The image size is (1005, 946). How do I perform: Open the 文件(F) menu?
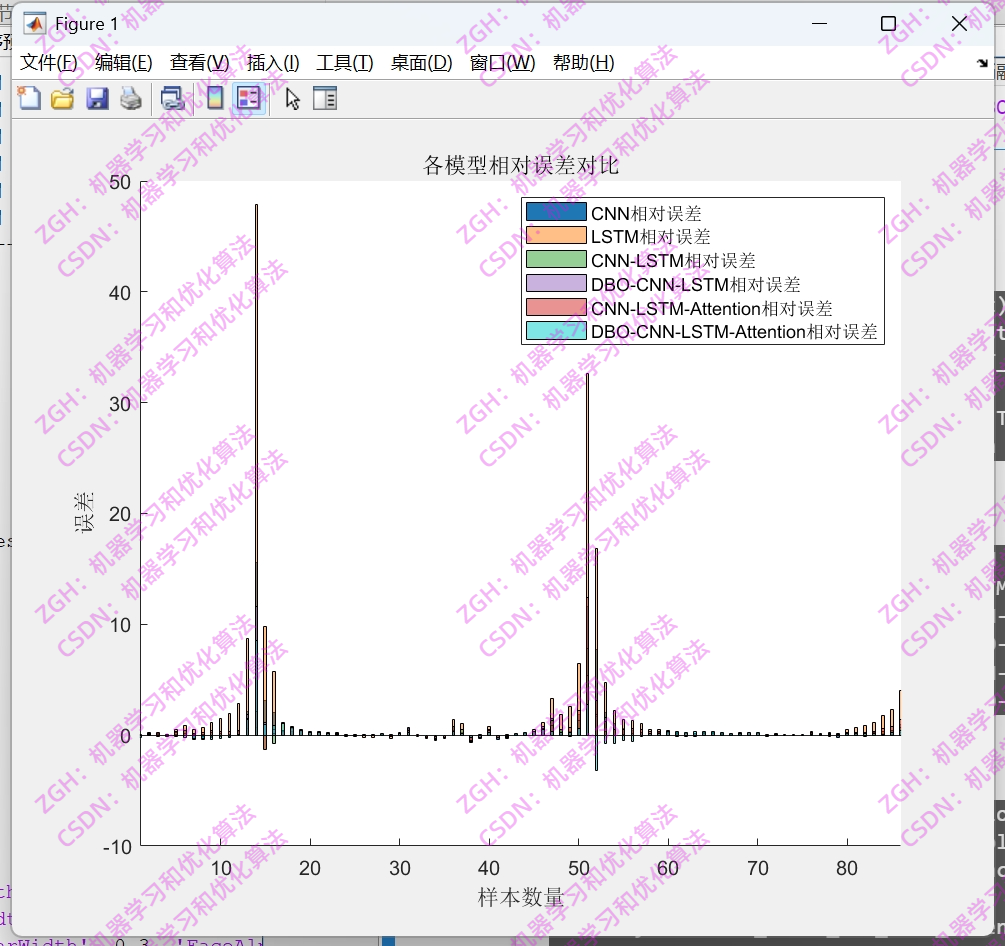[49, 63]
